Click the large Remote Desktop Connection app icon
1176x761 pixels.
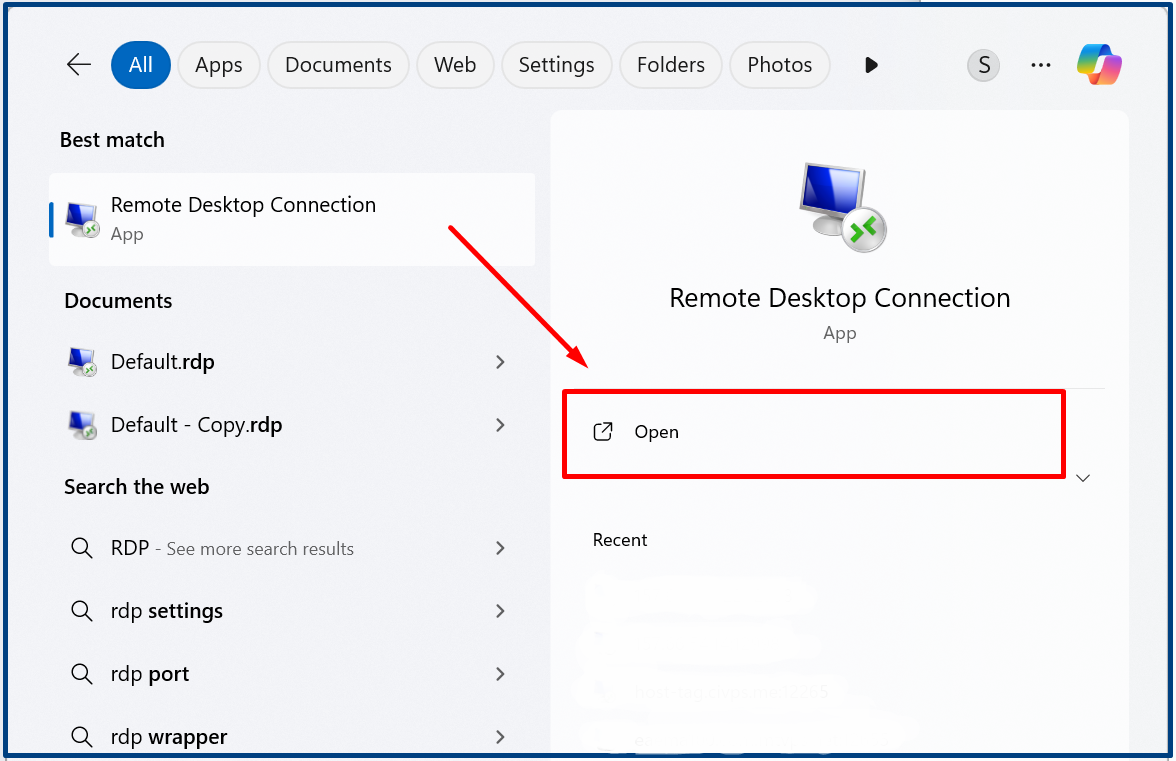pyautogui.click(x=842, y=207)
